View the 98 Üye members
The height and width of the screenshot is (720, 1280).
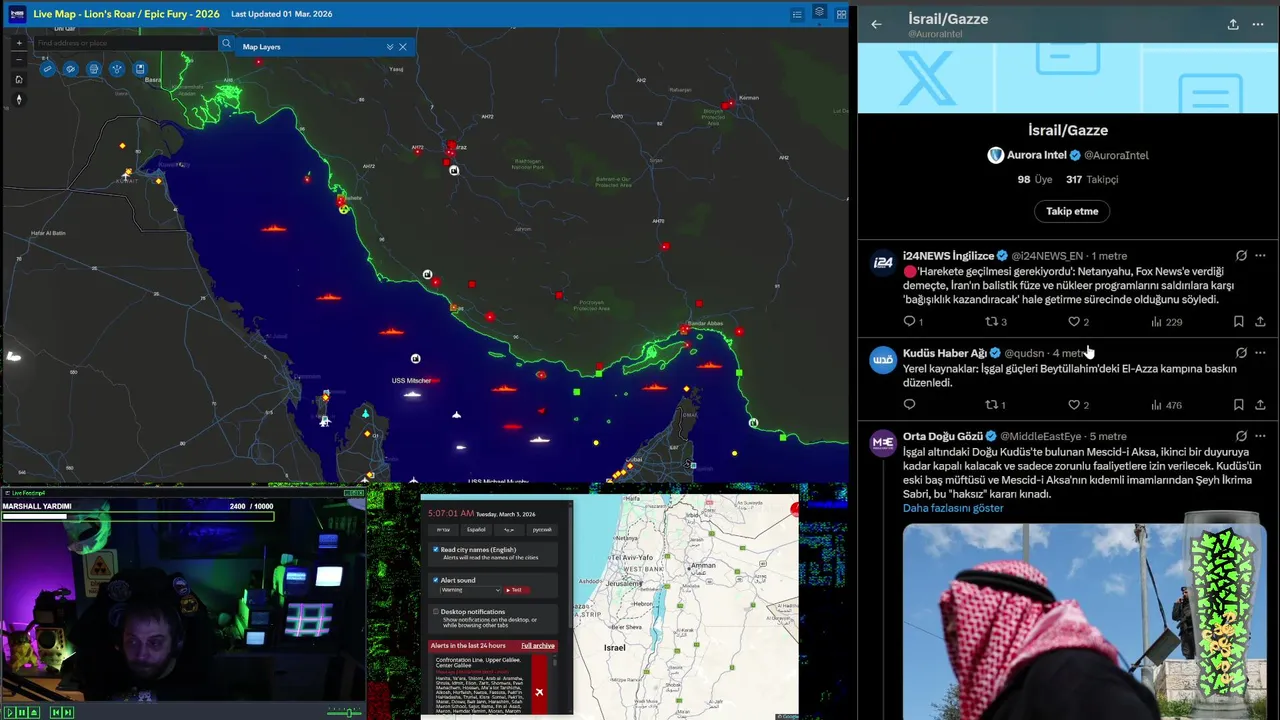coord(1035,180)
